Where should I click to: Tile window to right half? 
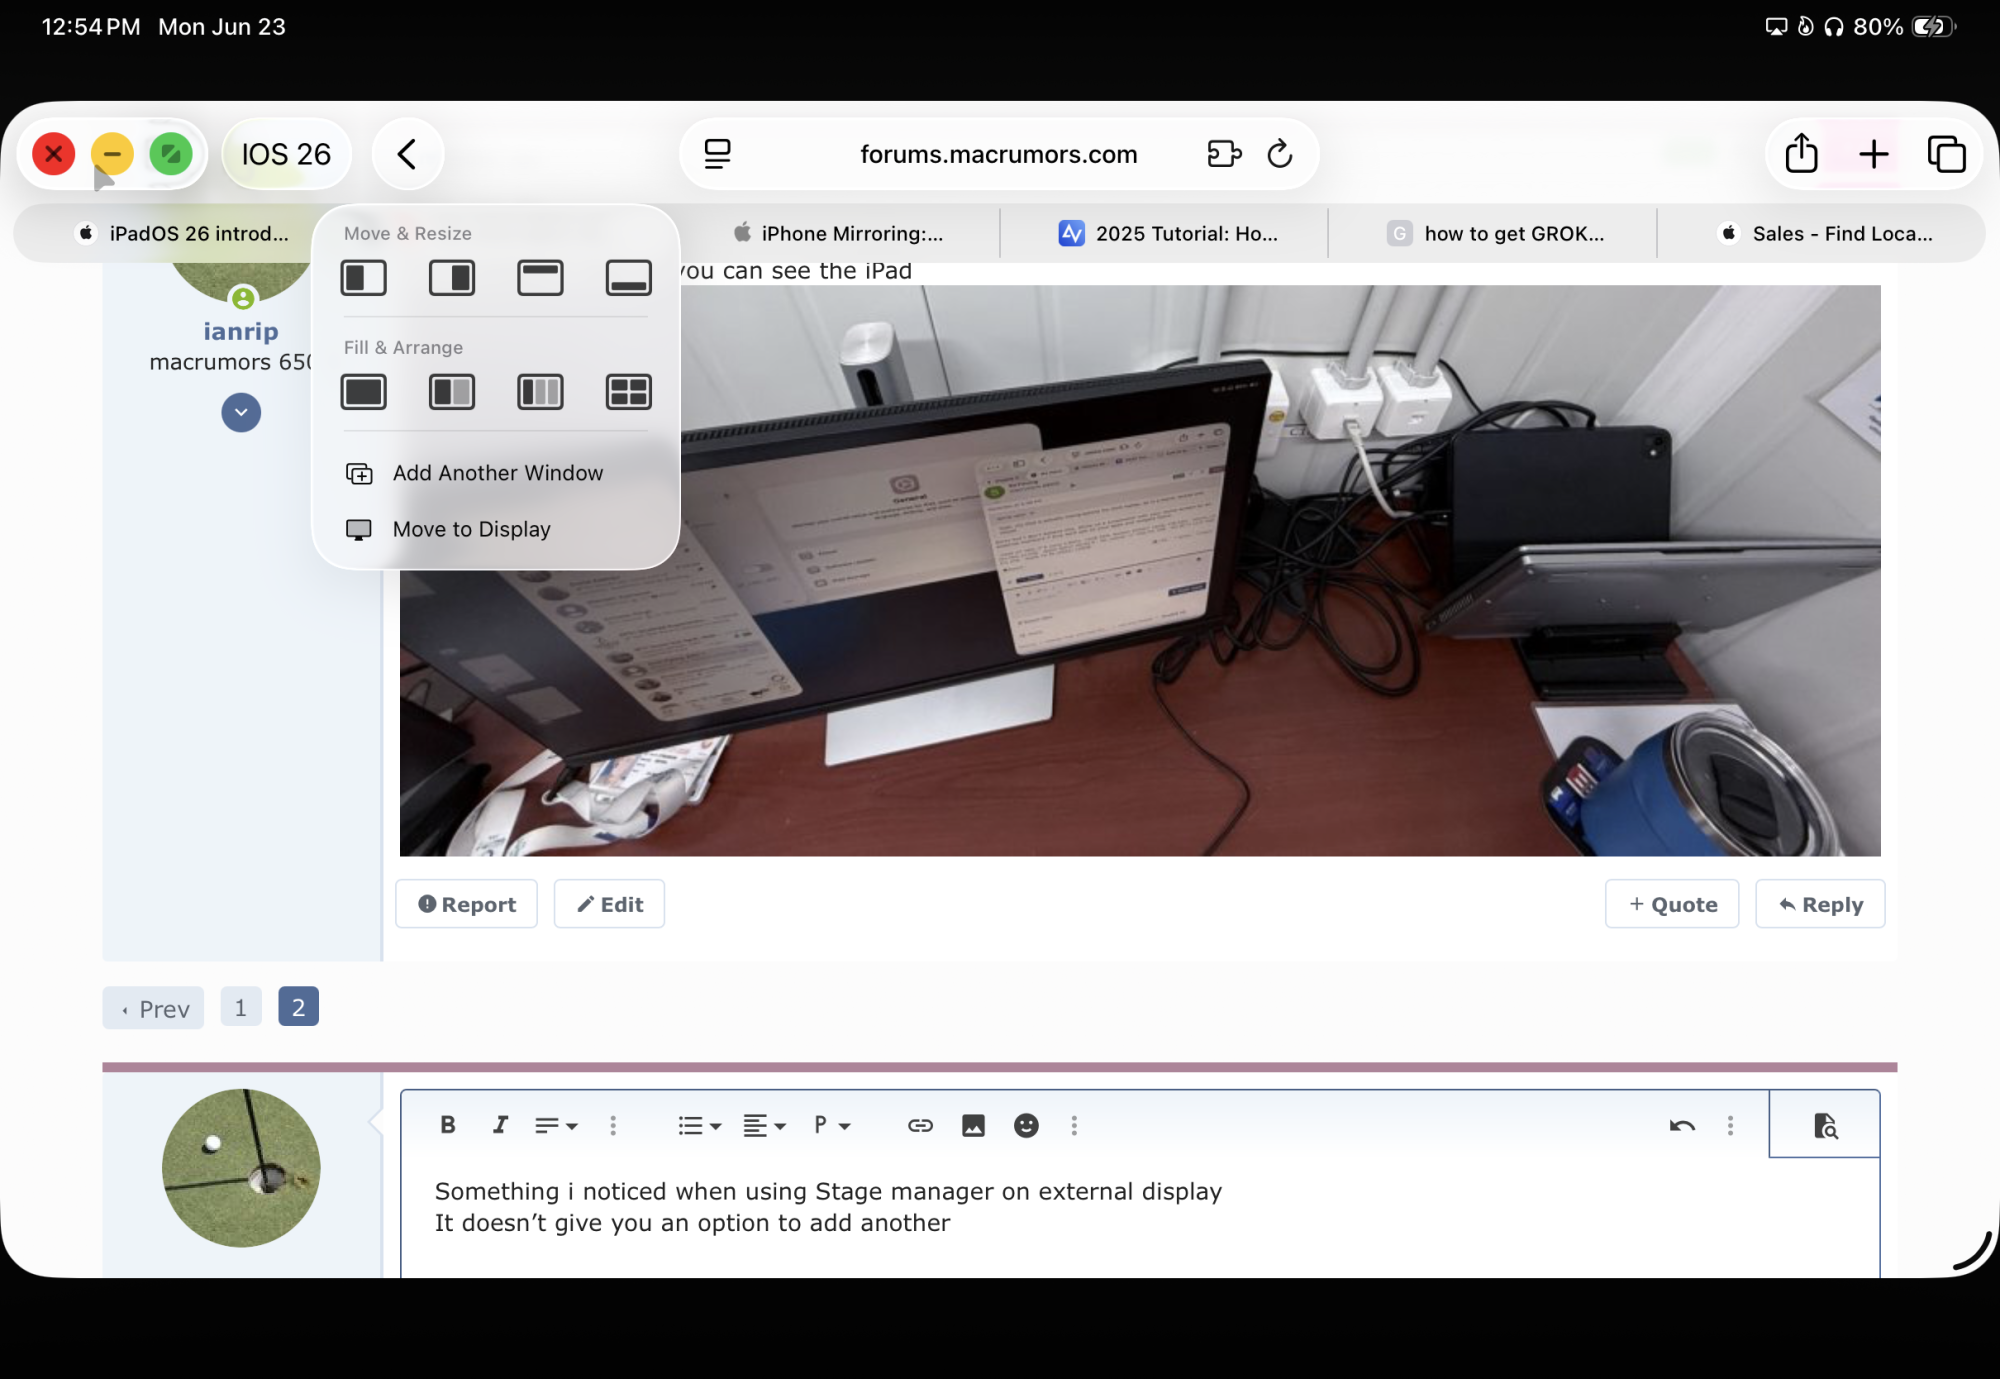point(452,277)
